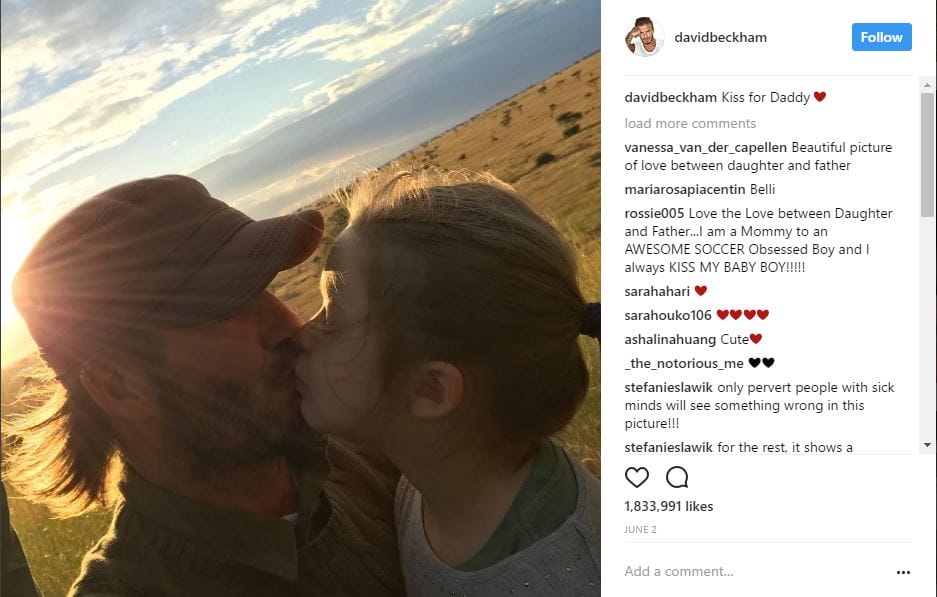The width and height of the screenshot is (937, 597).
Task: Open ashalinahuang's profile
Action: pyautogui.click(x=670, y=339)
